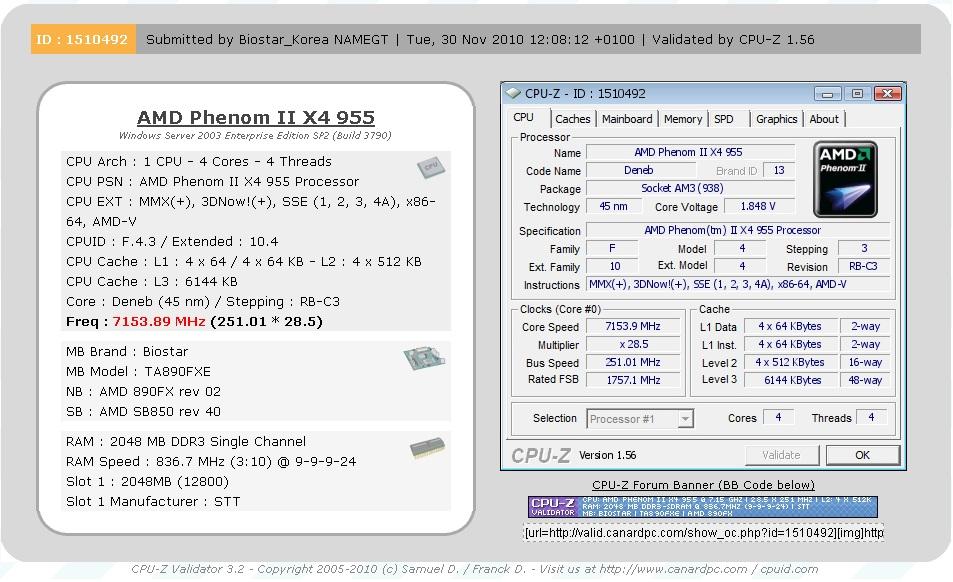Screen dimensions: 953x582
Task: Click the Package value Socket AM3 (938)
Action: click(x=690, y=188)
